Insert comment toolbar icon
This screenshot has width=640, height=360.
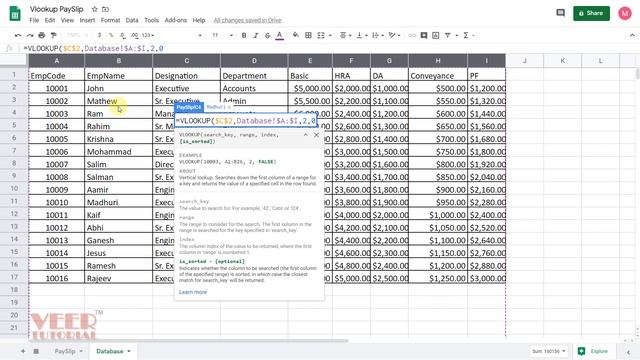coord(424,36)
